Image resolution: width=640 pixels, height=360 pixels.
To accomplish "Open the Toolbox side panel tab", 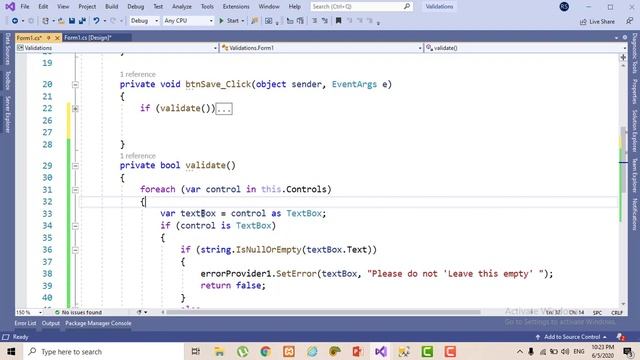I will (x=7, y=80).
